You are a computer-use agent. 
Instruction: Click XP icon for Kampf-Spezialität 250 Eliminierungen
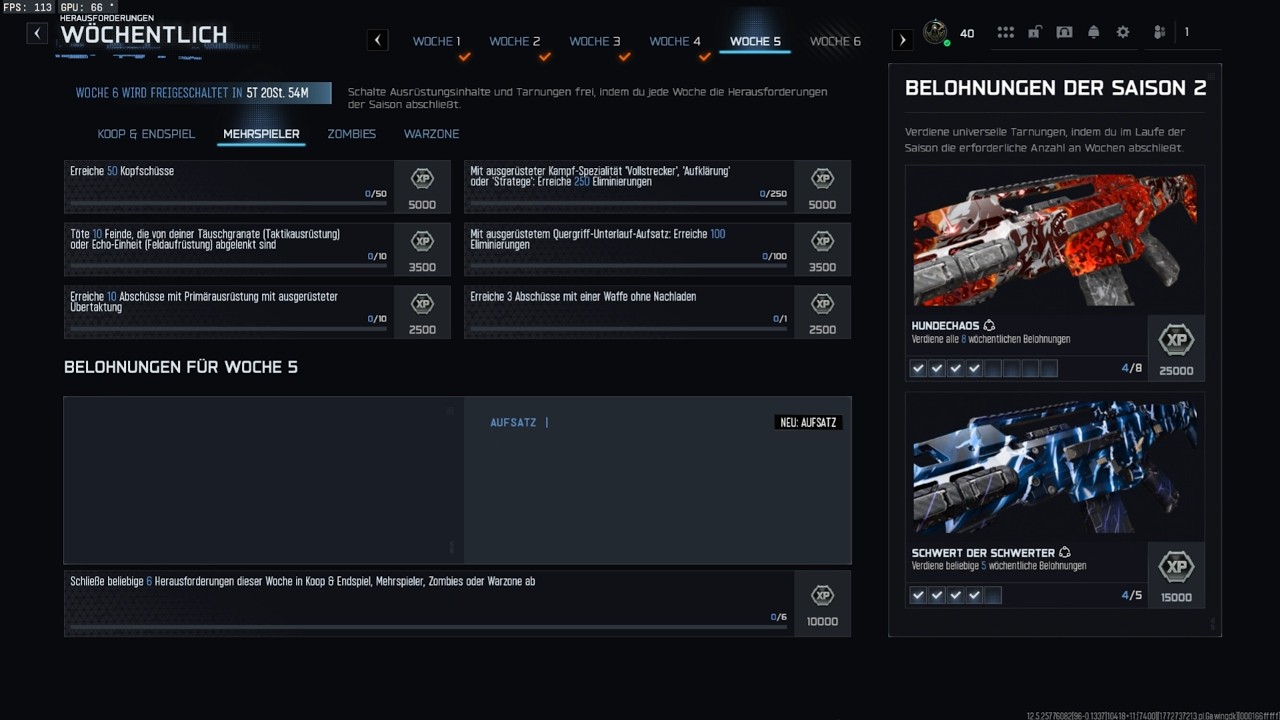[822, 179]
